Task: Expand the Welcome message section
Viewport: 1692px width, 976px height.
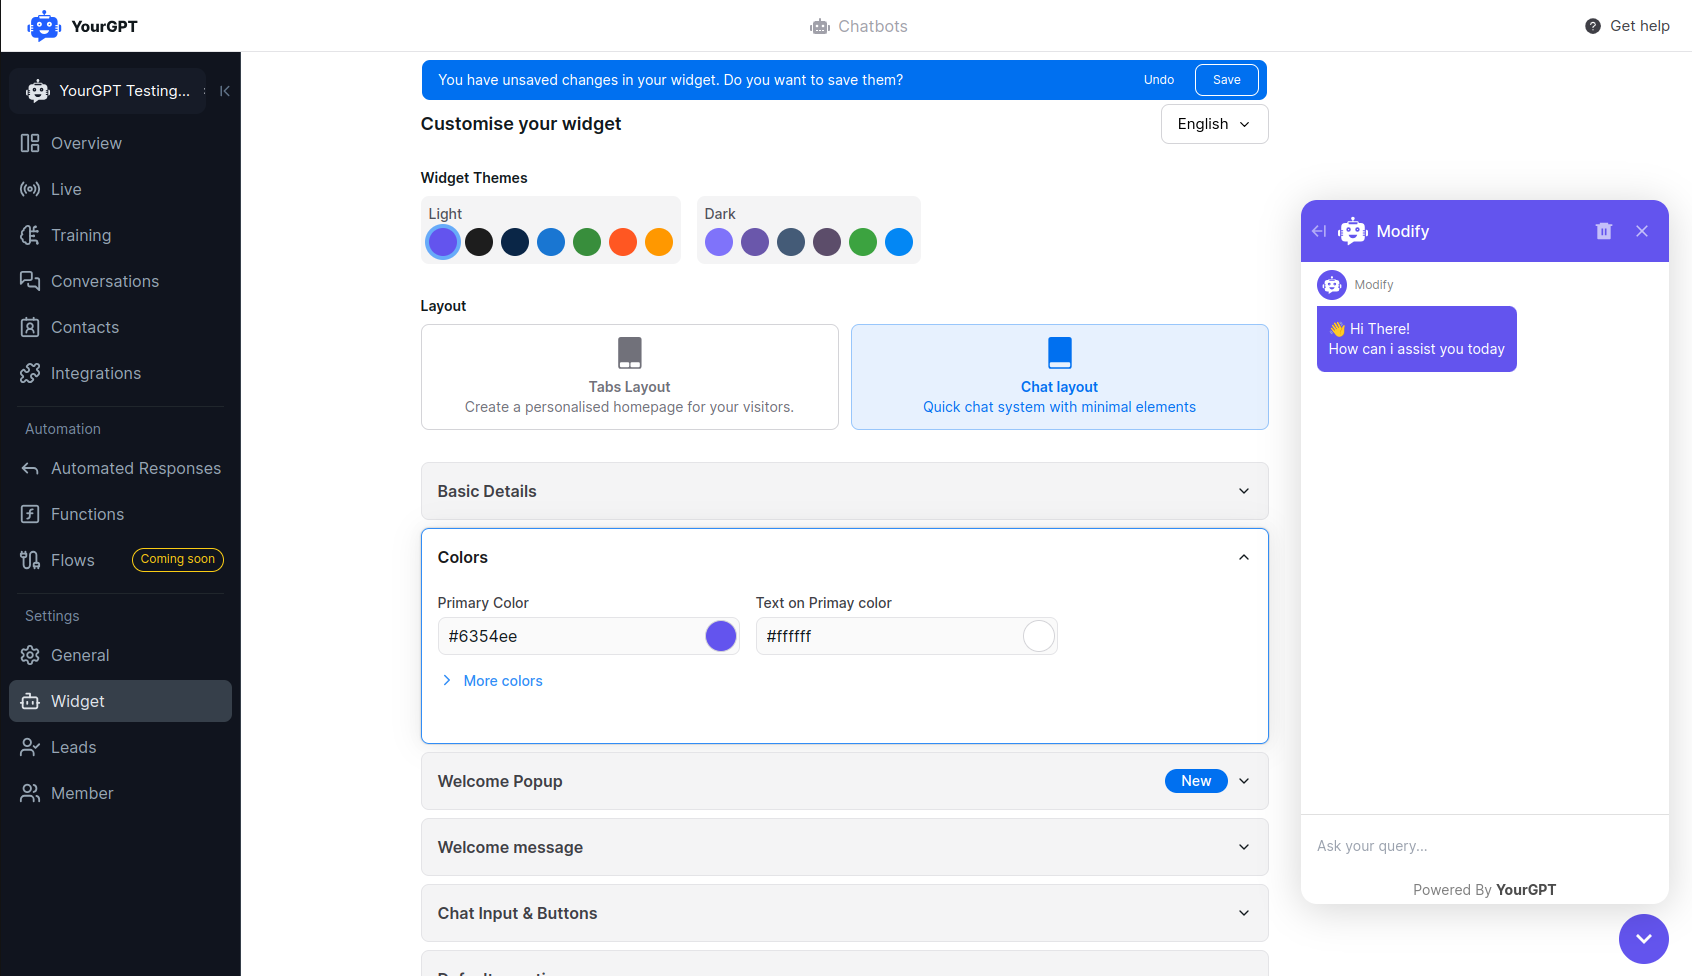Action: pyautogui.click(x=844, y=847)
